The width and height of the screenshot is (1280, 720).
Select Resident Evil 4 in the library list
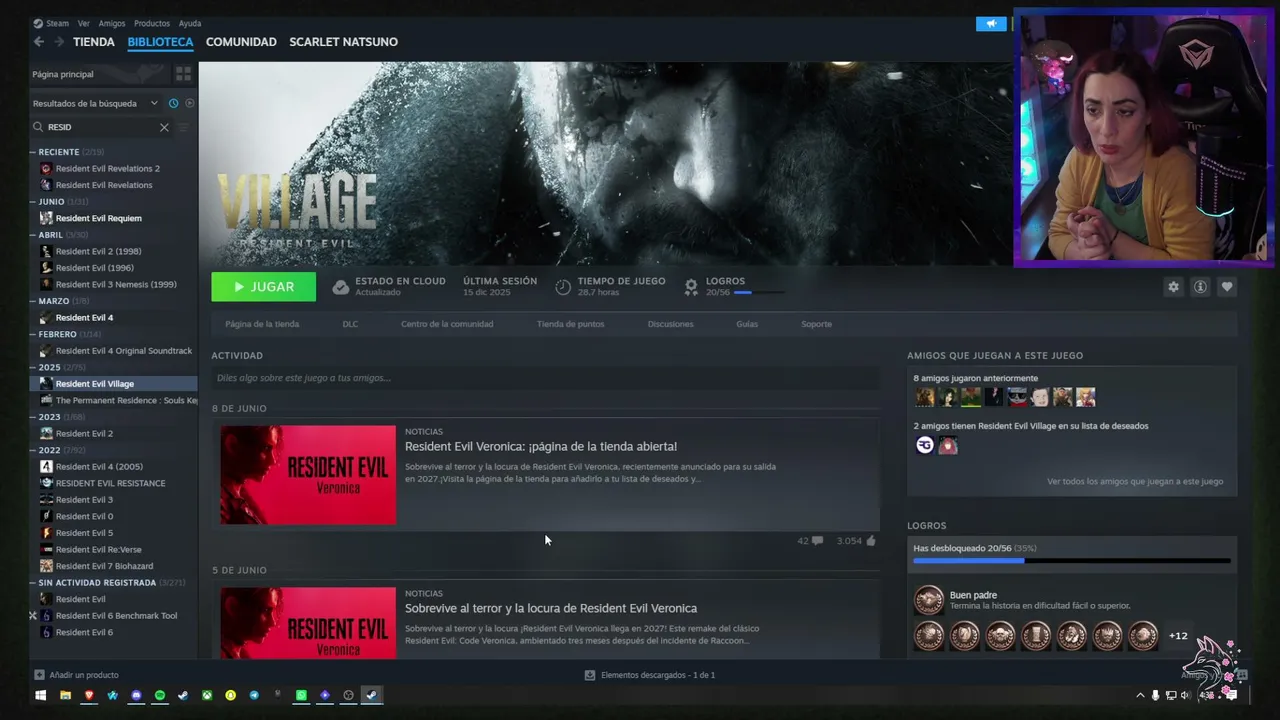pos(84,317)
